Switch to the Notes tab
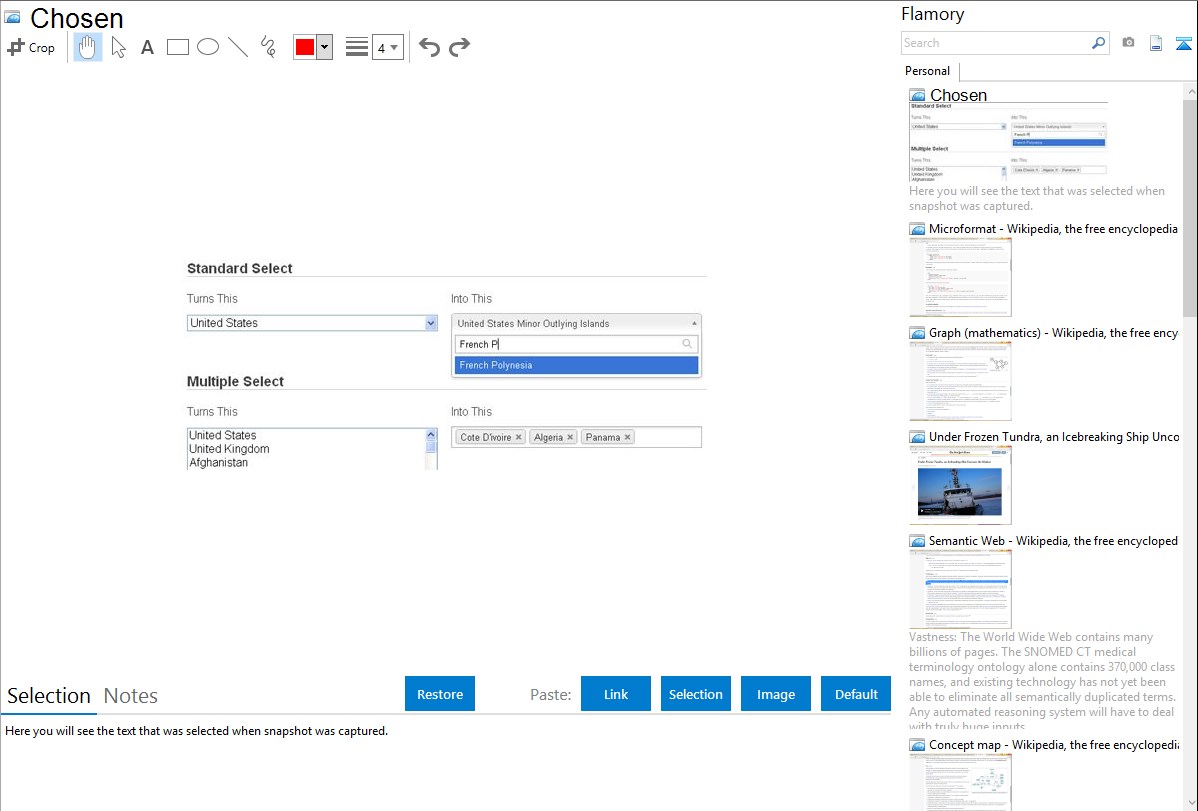Viewport: 1198px width, 811px height. [131, 696]
